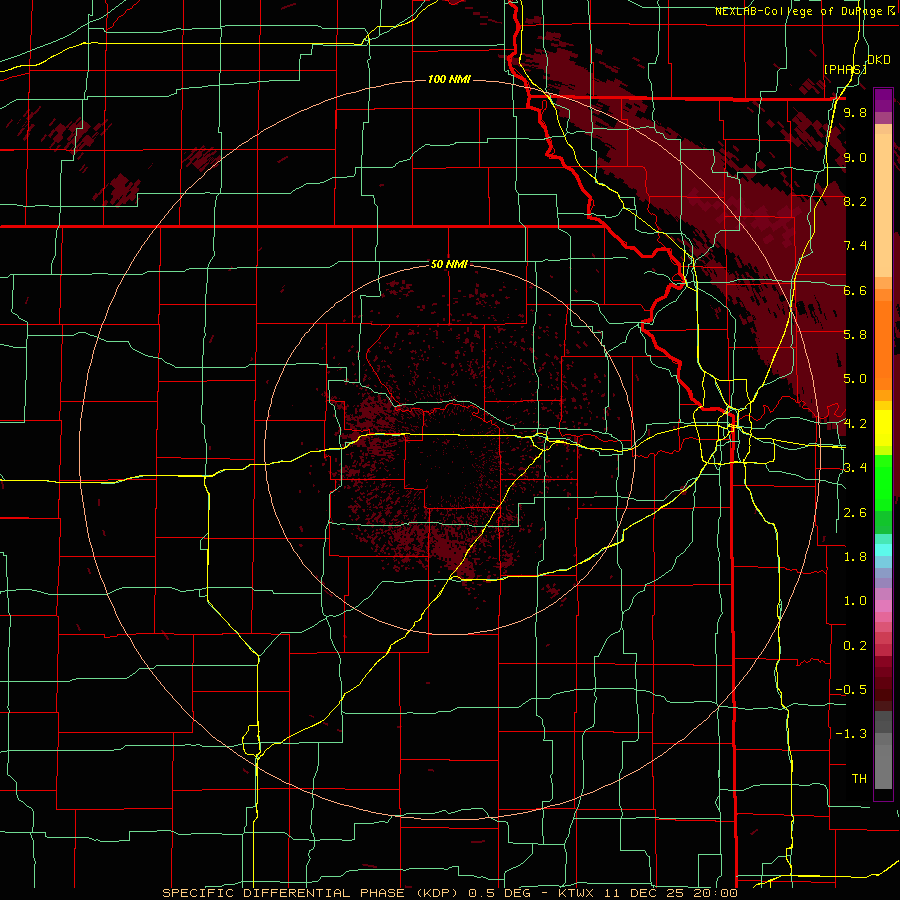The width and height of the screenshot is (900, 900).
Task: Click the 5.8 value on color scale
Action: 855,335
